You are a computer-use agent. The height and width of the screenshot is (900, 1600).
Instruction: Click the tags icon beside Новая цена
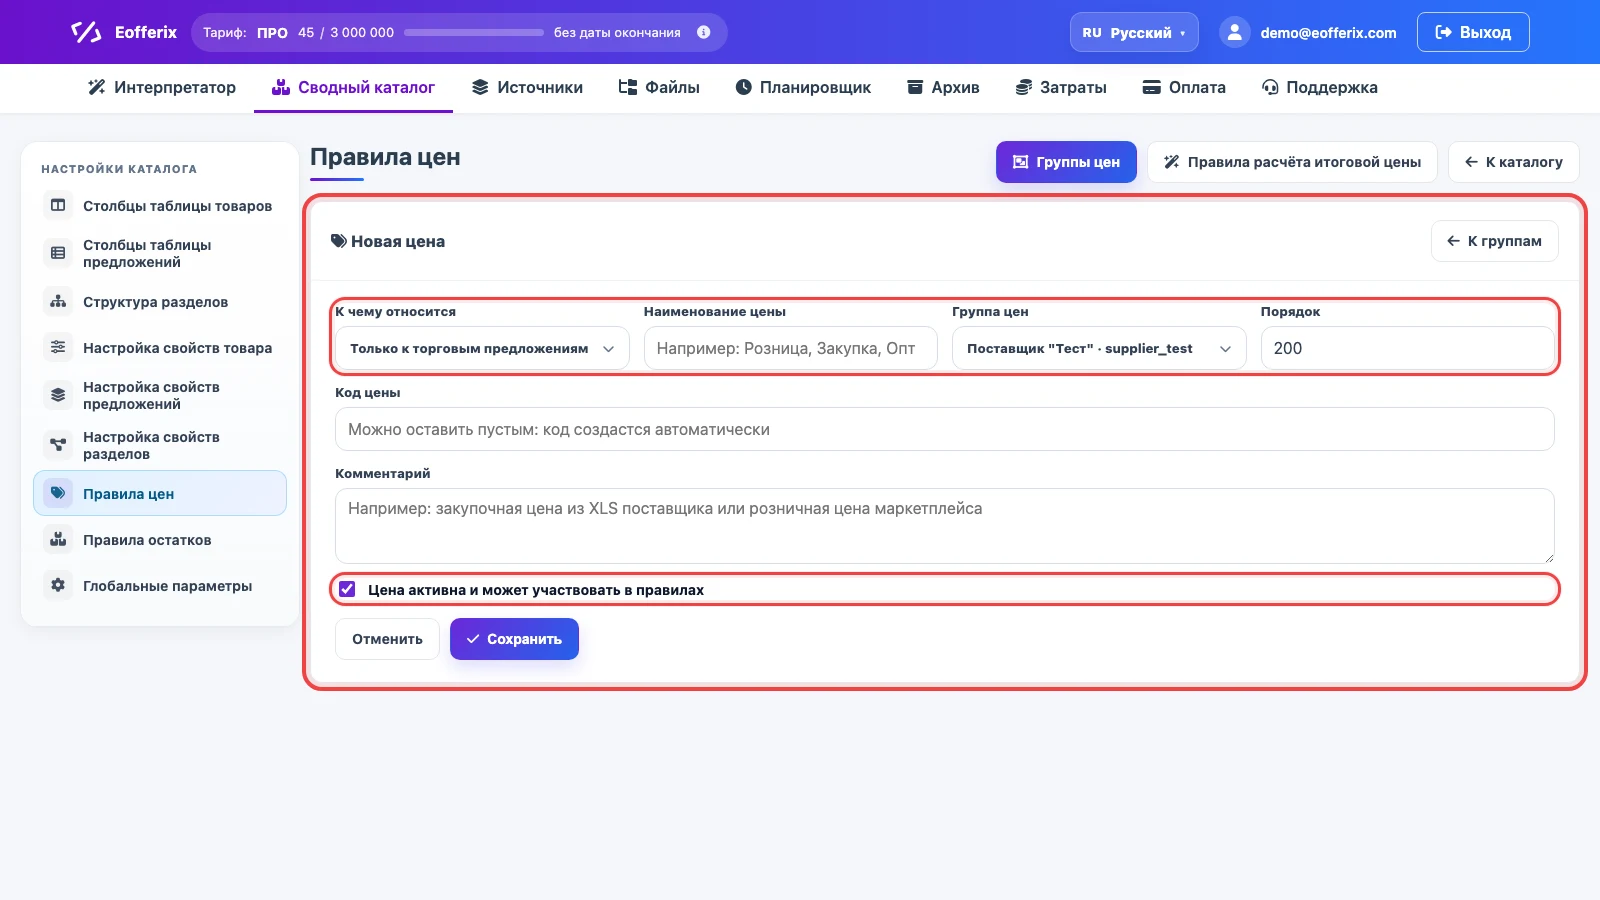(339, 241)
